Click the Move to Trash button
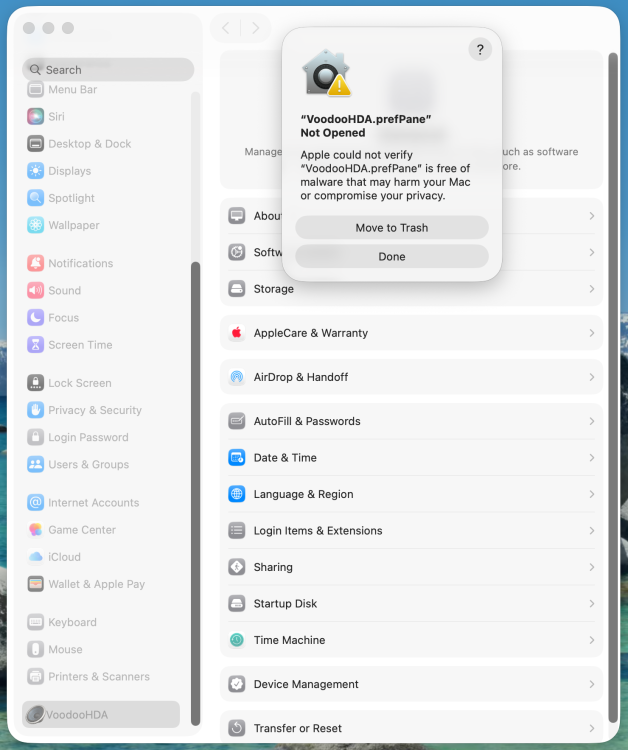Image resolution: width=628 pixels, height=750 pixels. [392, 228]
